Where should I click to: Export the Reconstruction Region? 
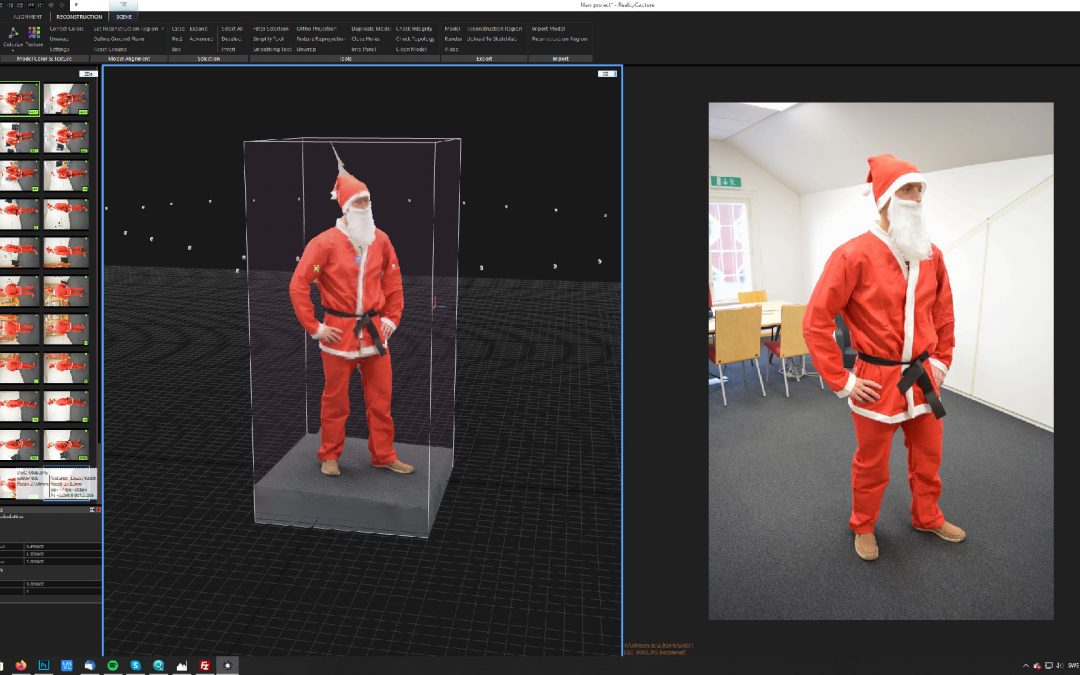[x=494, y=29]
